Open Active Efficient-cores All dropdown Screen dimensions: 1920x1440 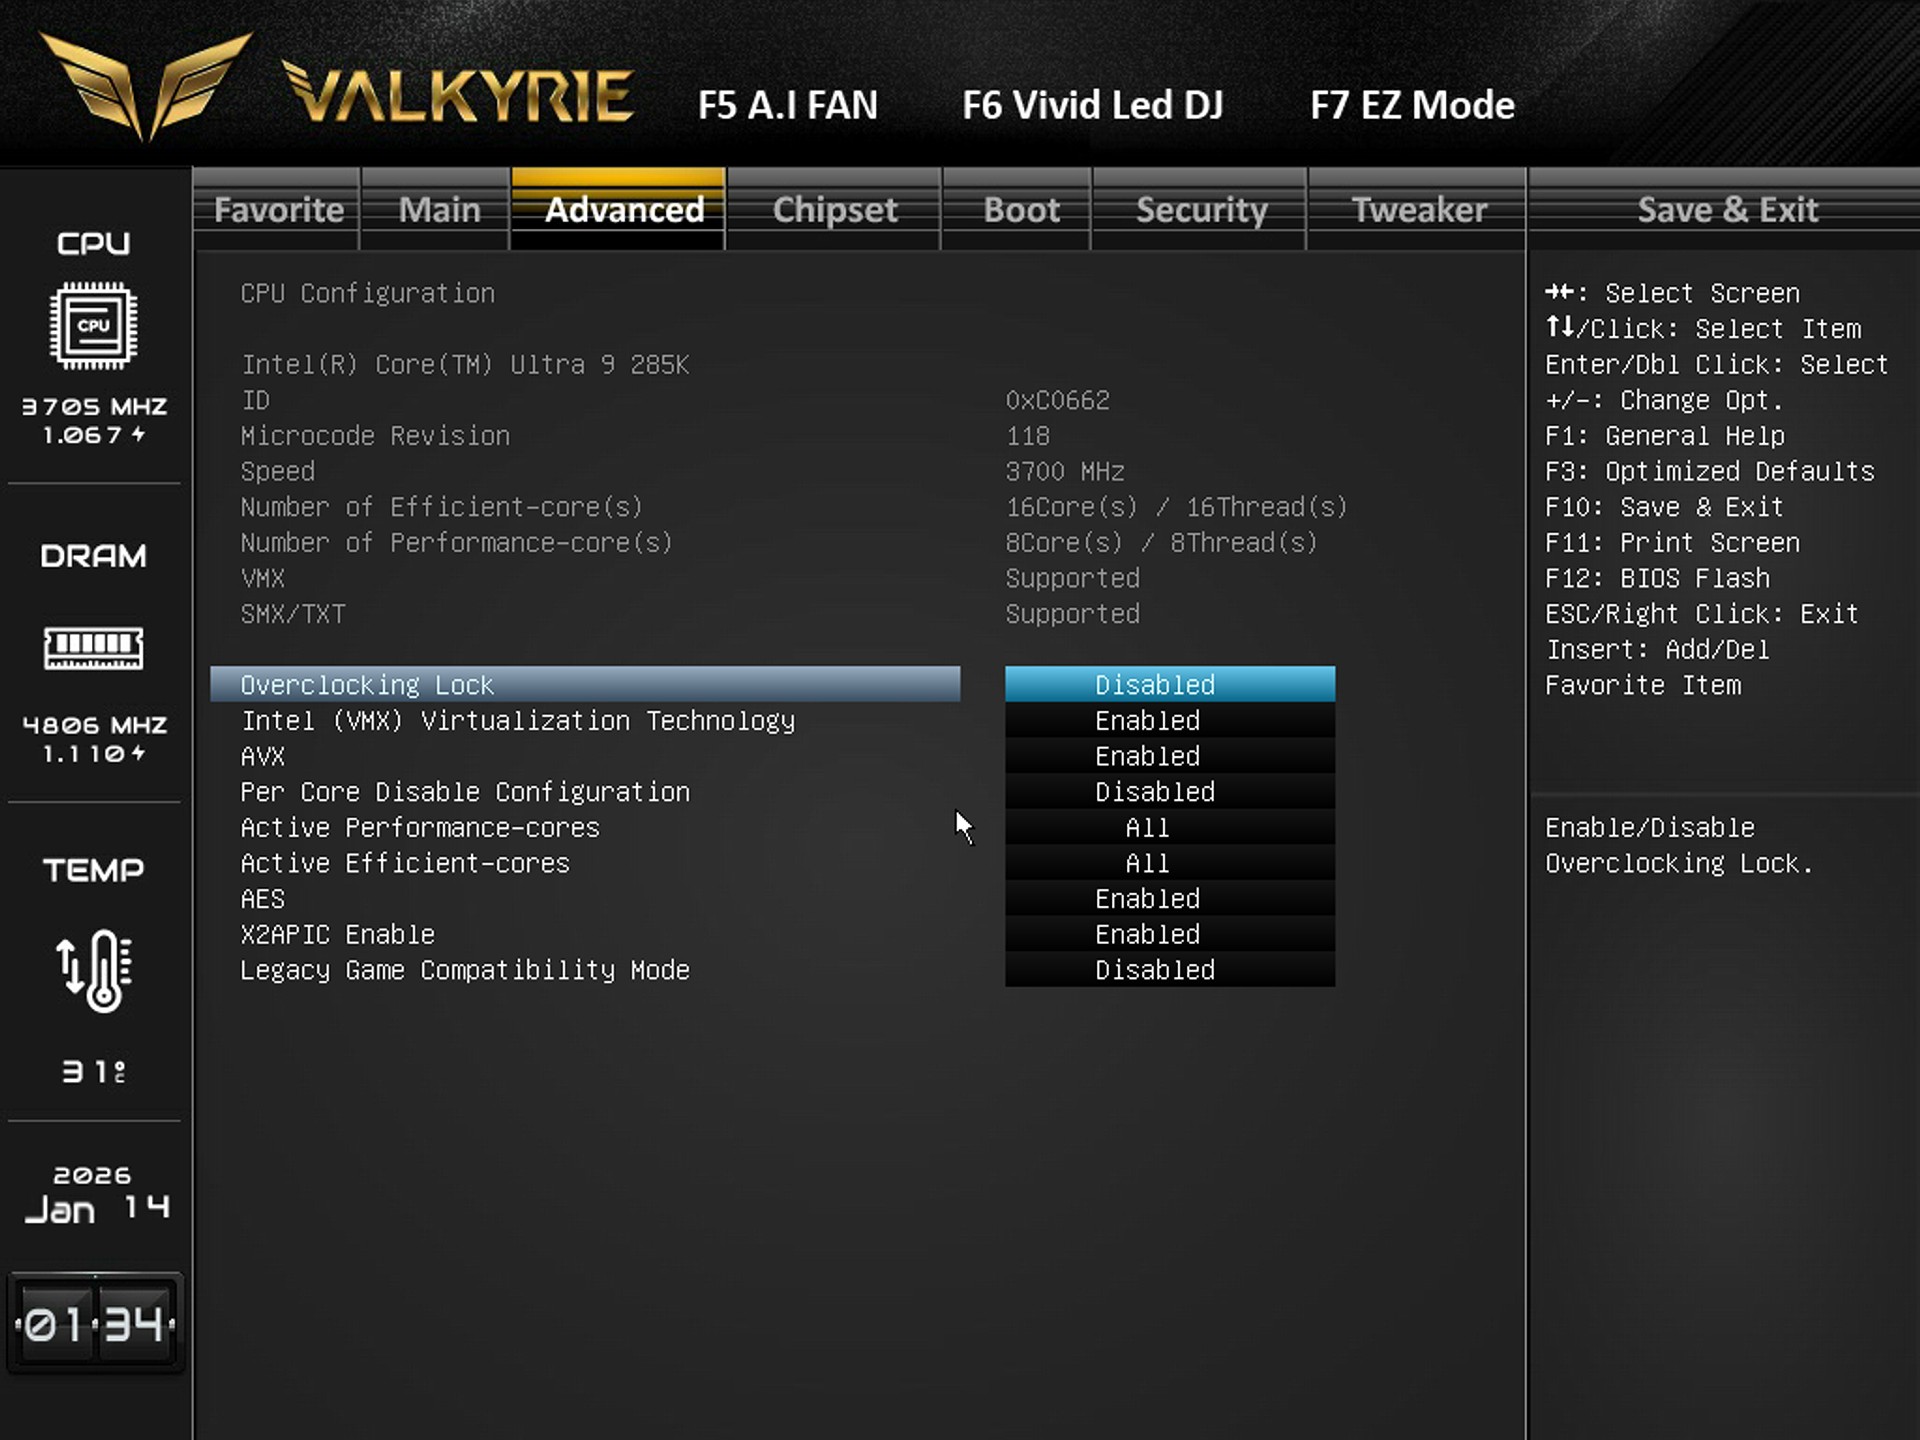(x=1169, y=864)
